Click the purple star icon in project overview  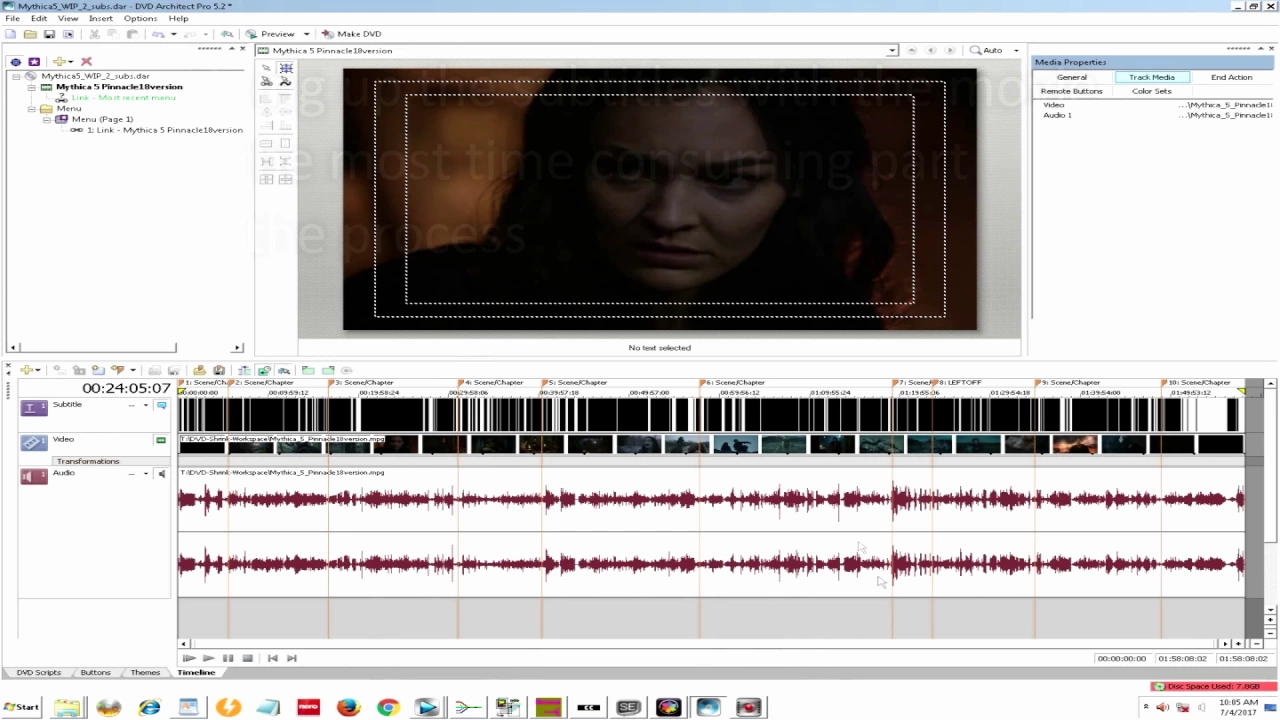[x=34, y=62]
